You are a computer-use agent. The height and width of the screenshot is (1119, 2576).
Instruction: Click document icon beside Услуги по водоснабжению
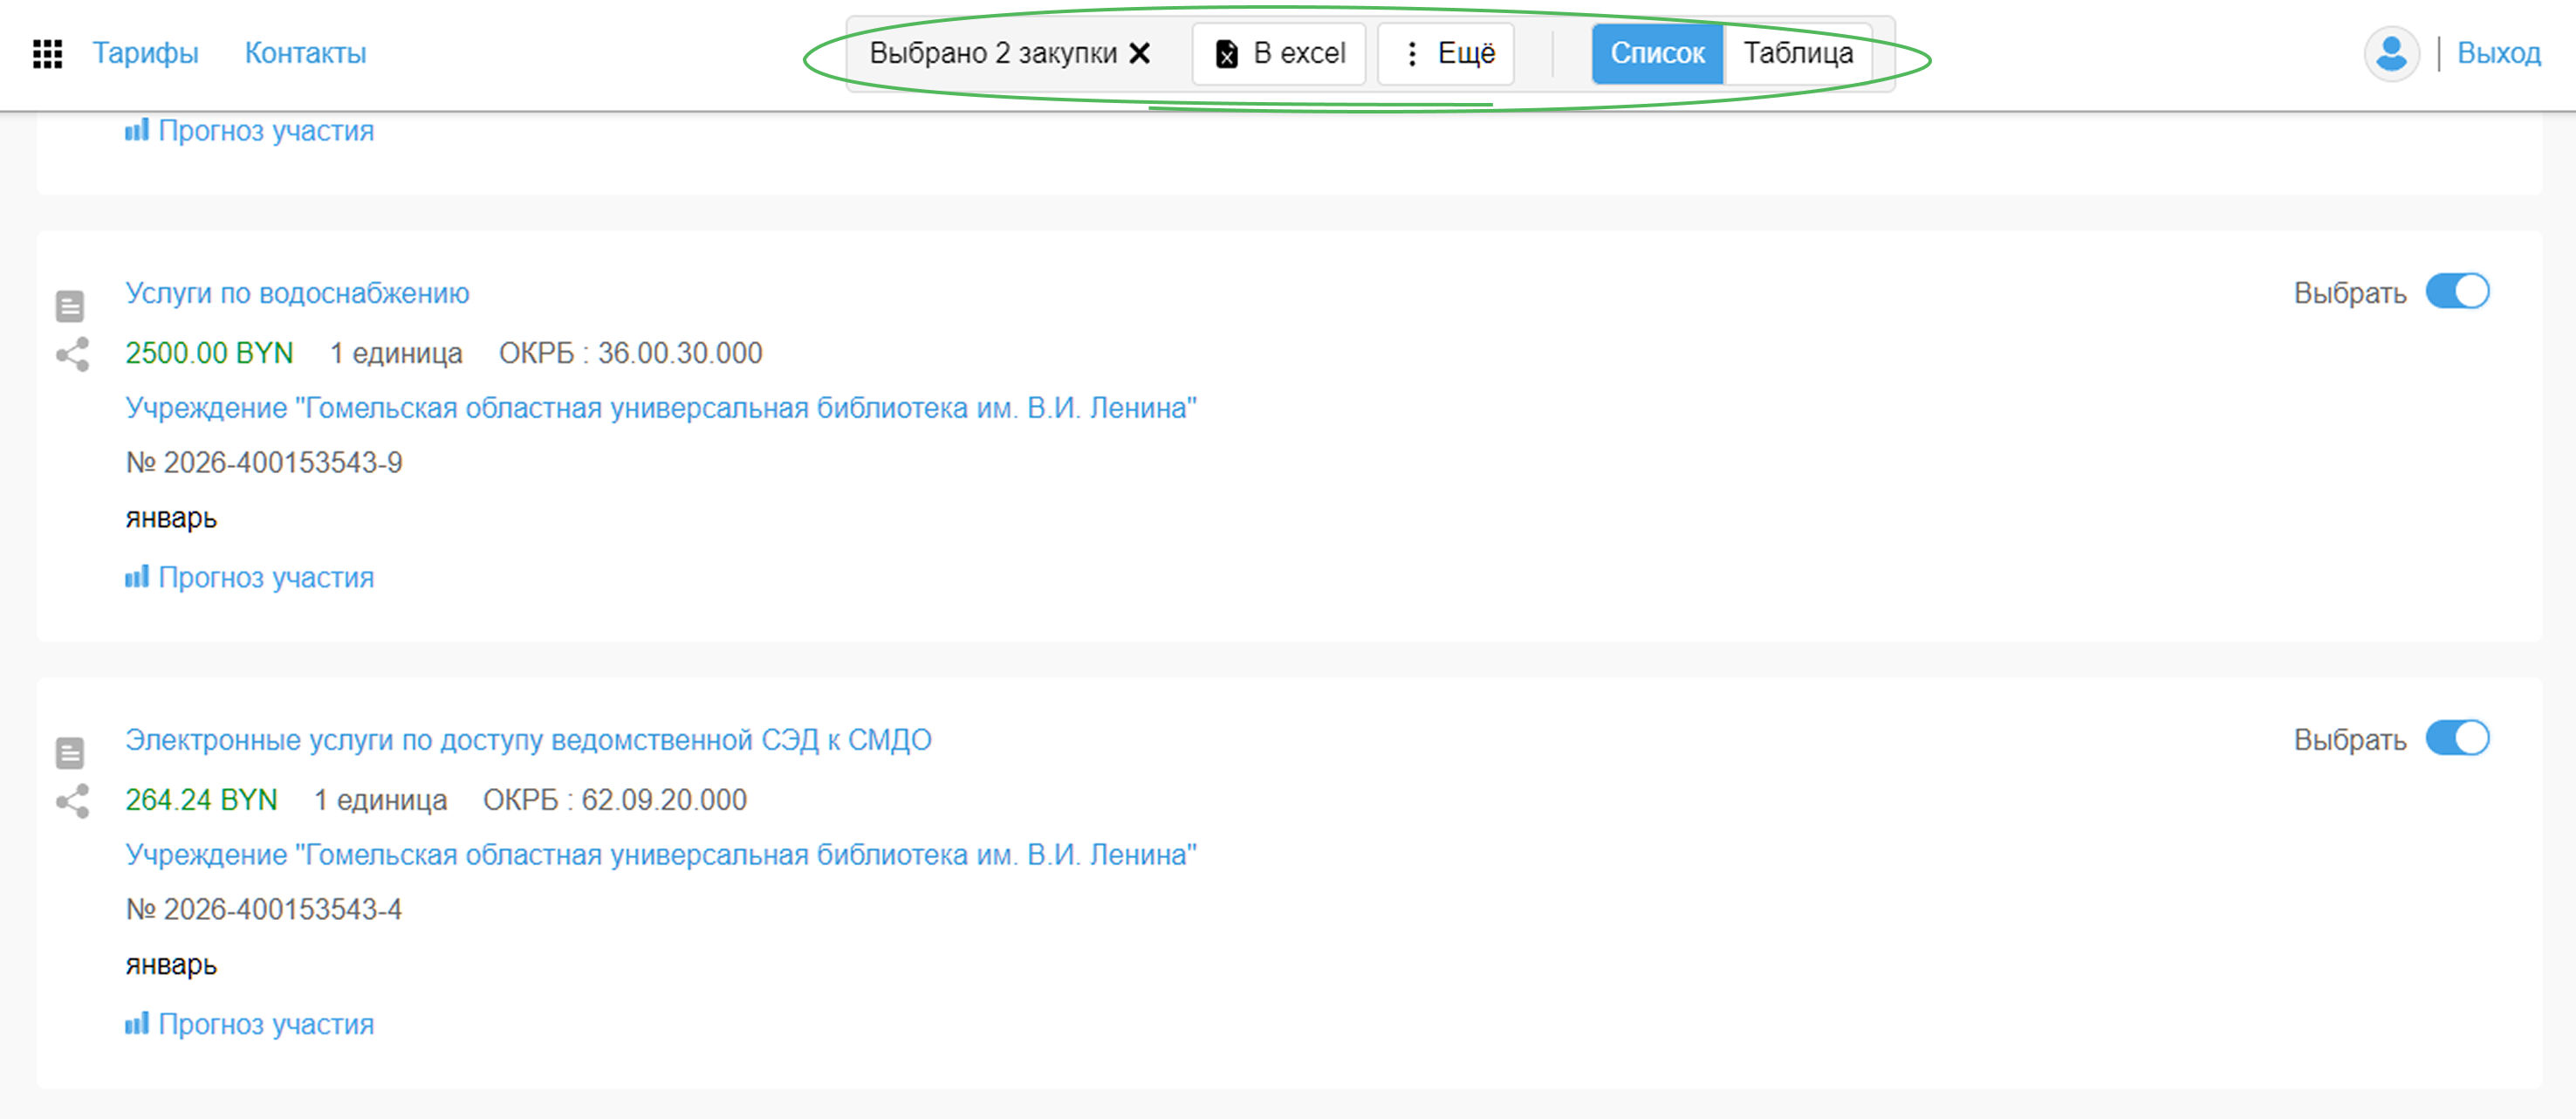tap(70, 306)
